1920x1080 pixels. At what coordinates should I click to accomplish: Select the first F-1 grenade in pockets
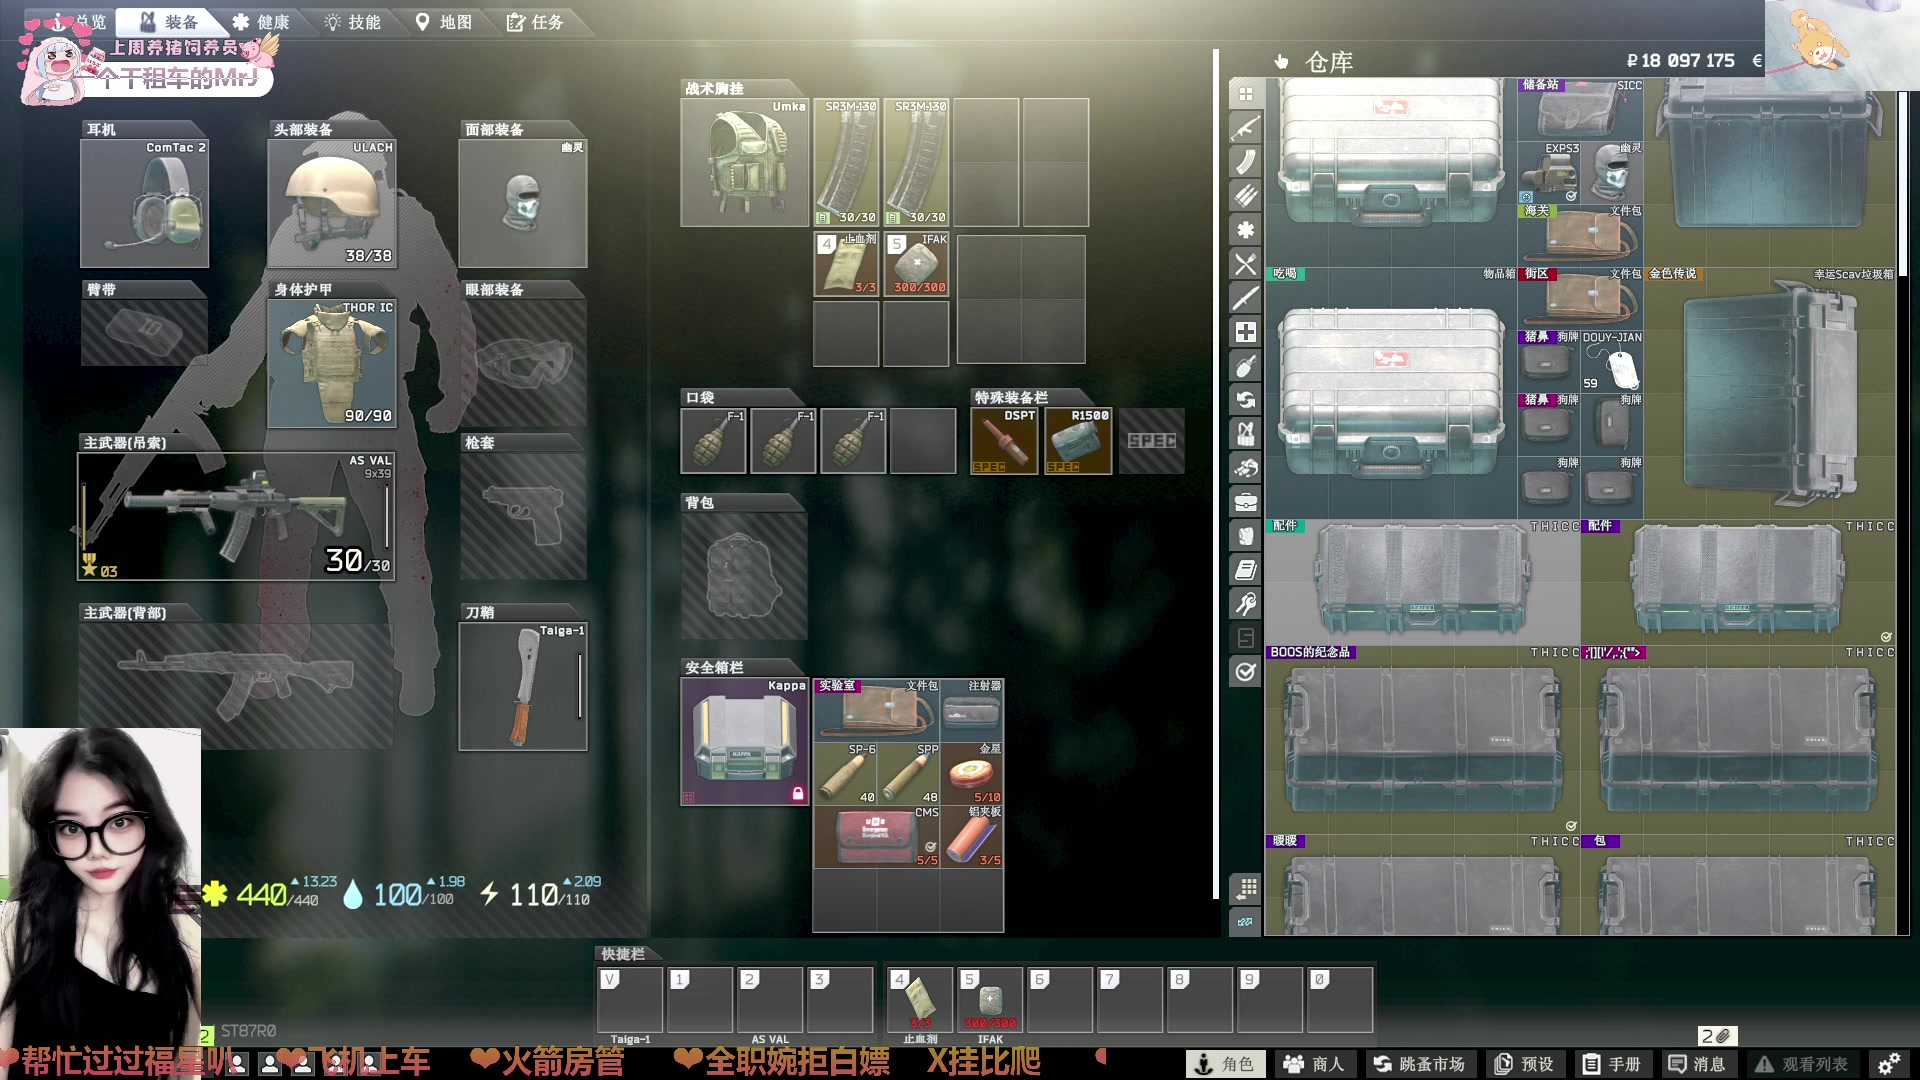pos(714,440)
